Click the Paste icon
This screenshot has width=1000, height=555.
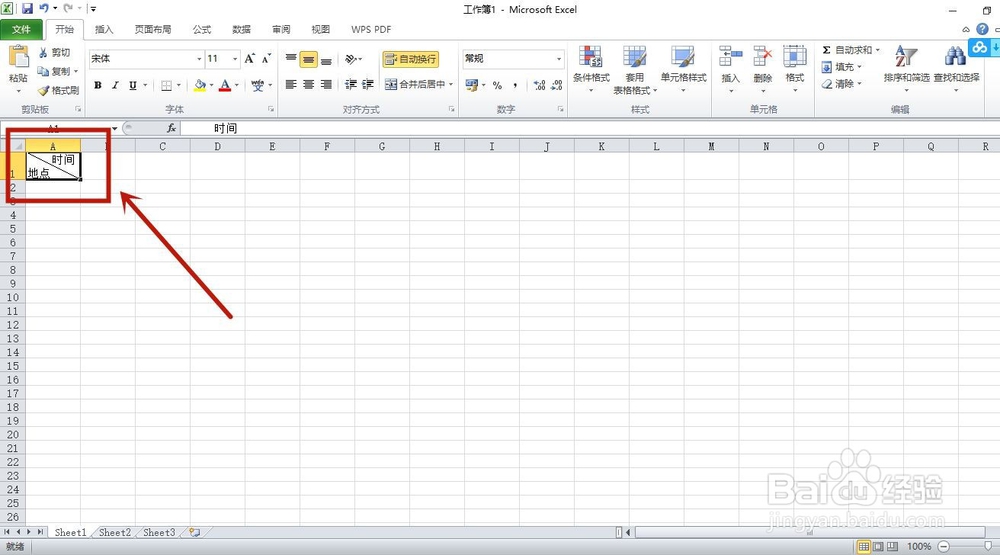(x=18, y=57)
